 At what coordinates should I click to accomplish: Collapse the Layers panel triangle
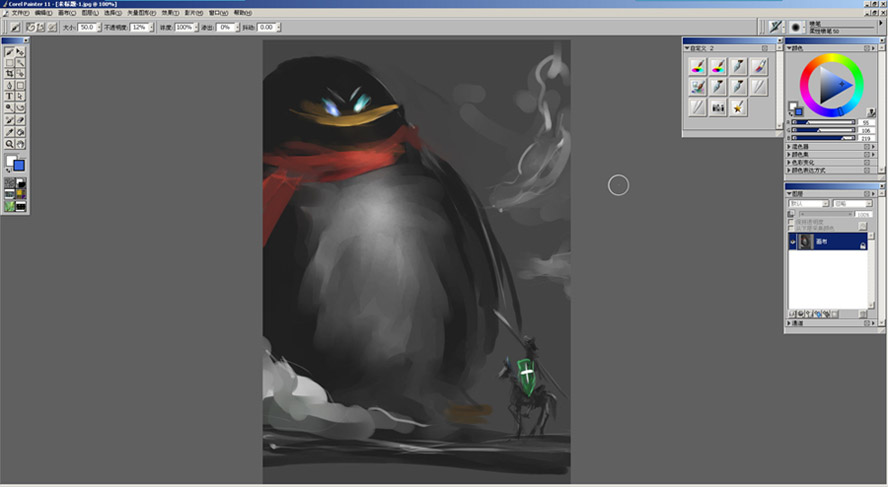789,194
